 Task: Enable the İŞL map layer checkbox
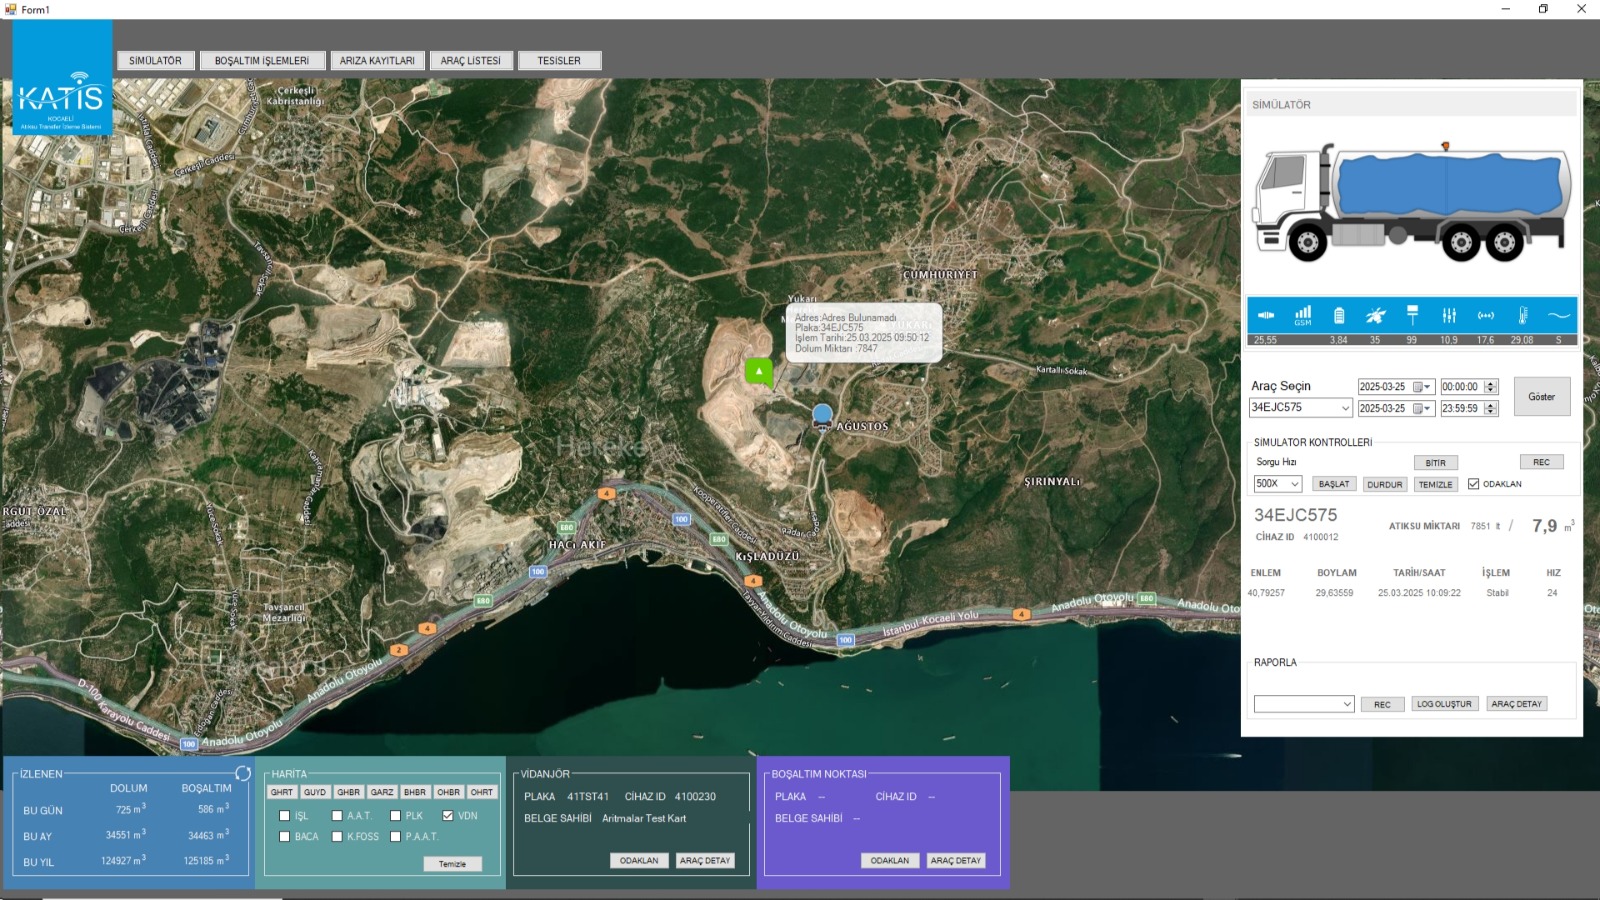pos(285,816)
